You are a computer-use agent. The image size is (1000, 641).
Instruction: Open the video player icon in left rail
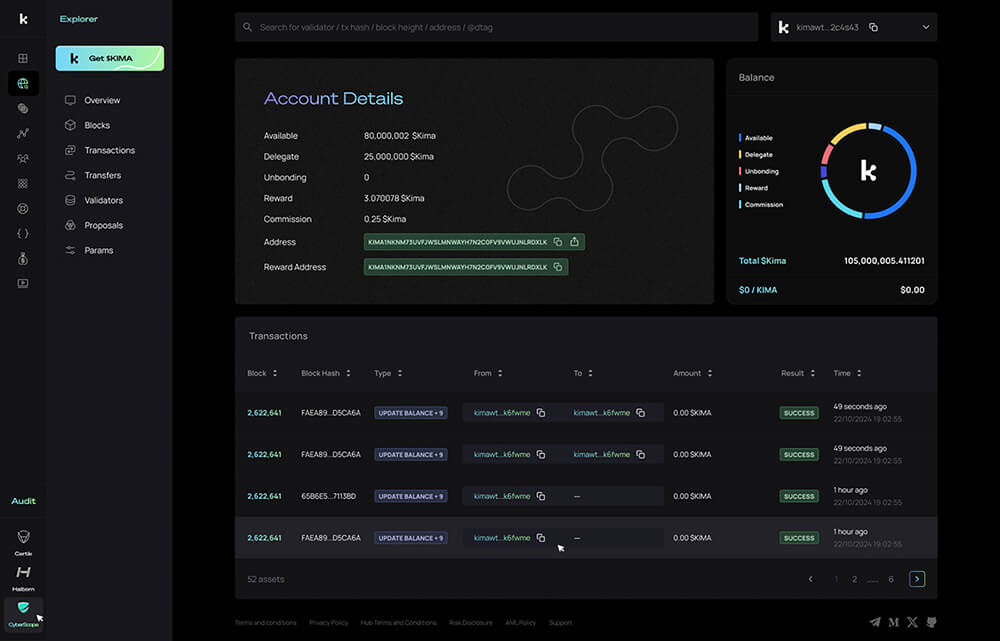pos(23,283)
